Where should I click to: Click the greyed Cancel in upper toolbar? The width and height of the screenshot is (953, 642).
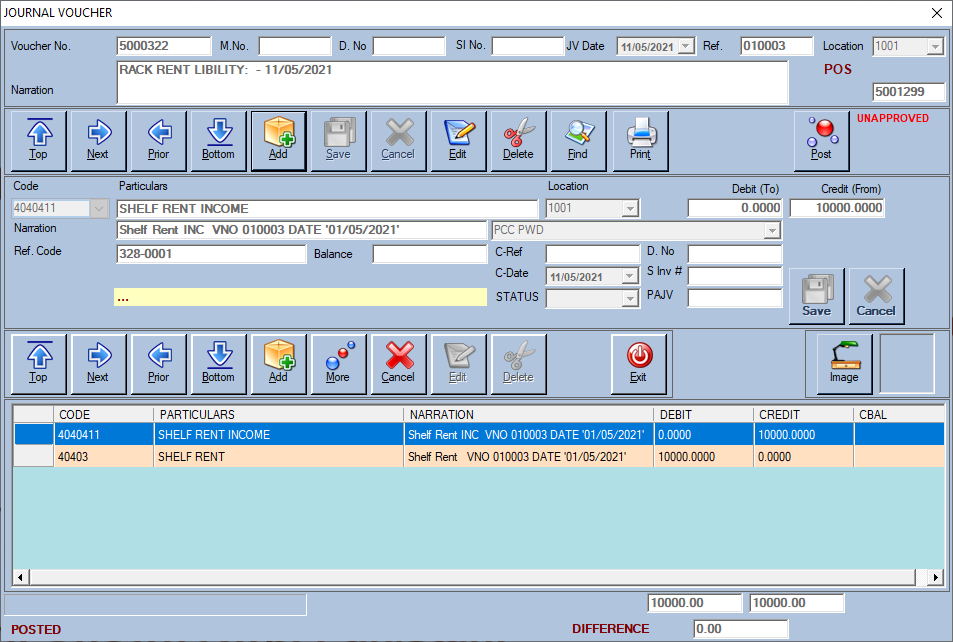coord(399,140)
